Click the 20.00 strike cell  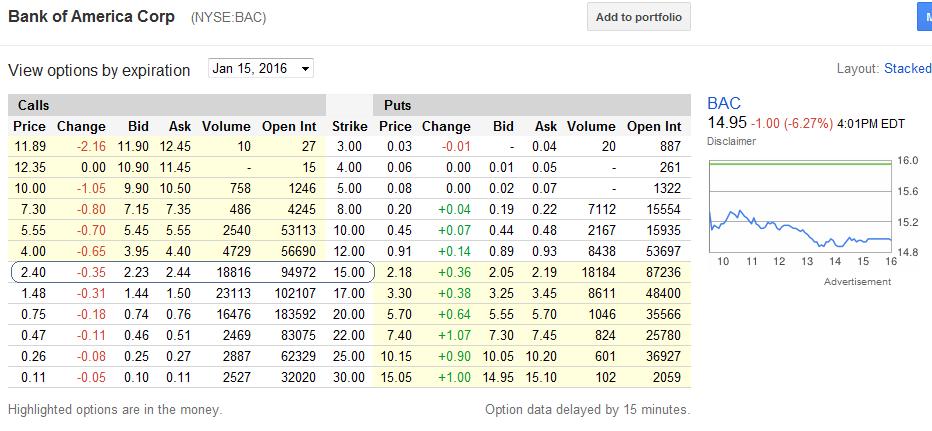pyautogui.click(x=349, y=314)
